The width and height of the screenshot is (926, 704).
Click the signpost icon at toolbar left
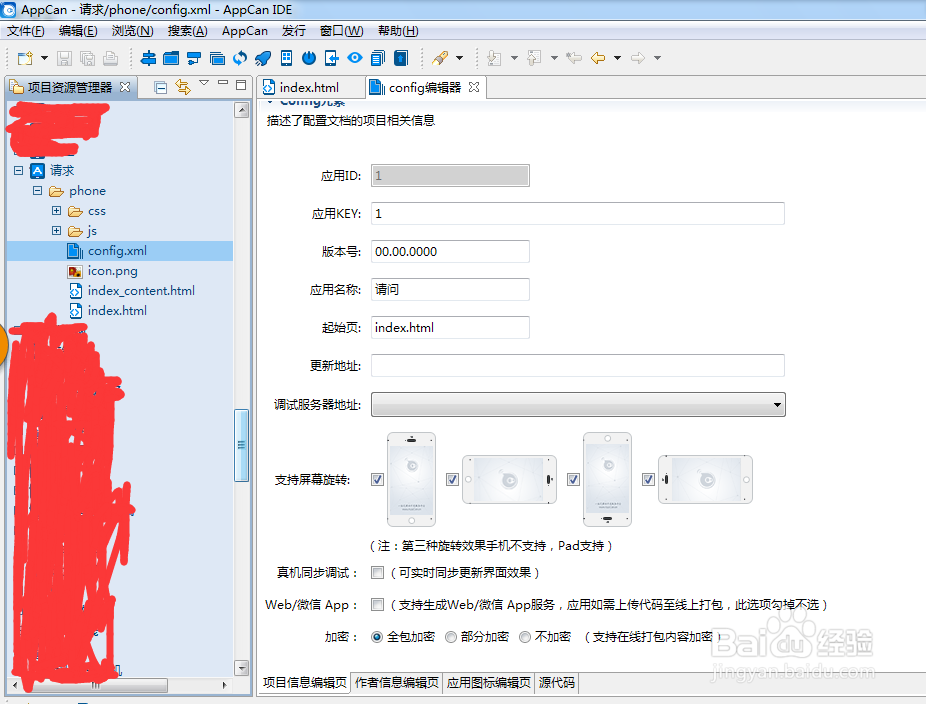[x=148, y=58]
